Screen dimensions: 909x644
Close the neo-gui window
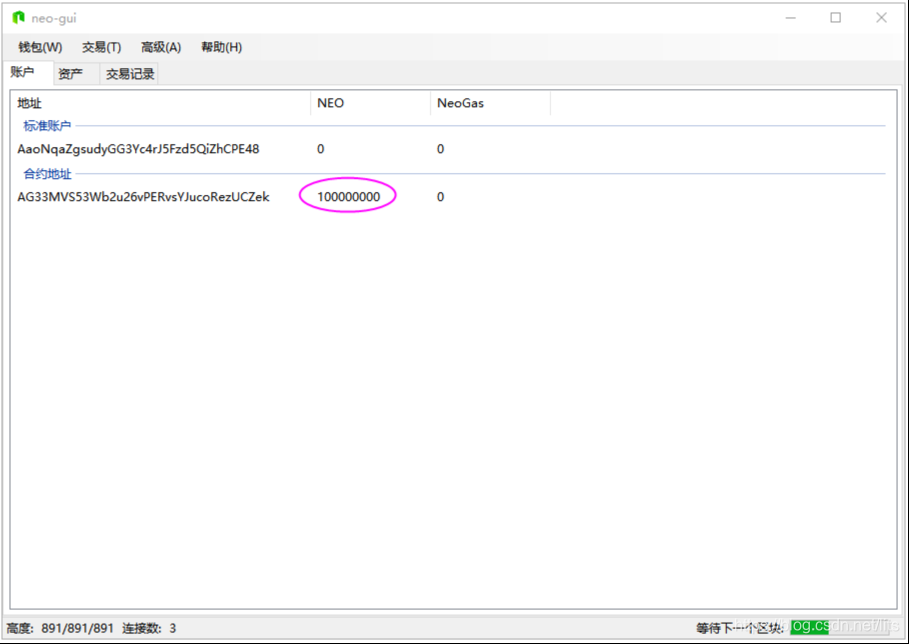tap(881, 18)
